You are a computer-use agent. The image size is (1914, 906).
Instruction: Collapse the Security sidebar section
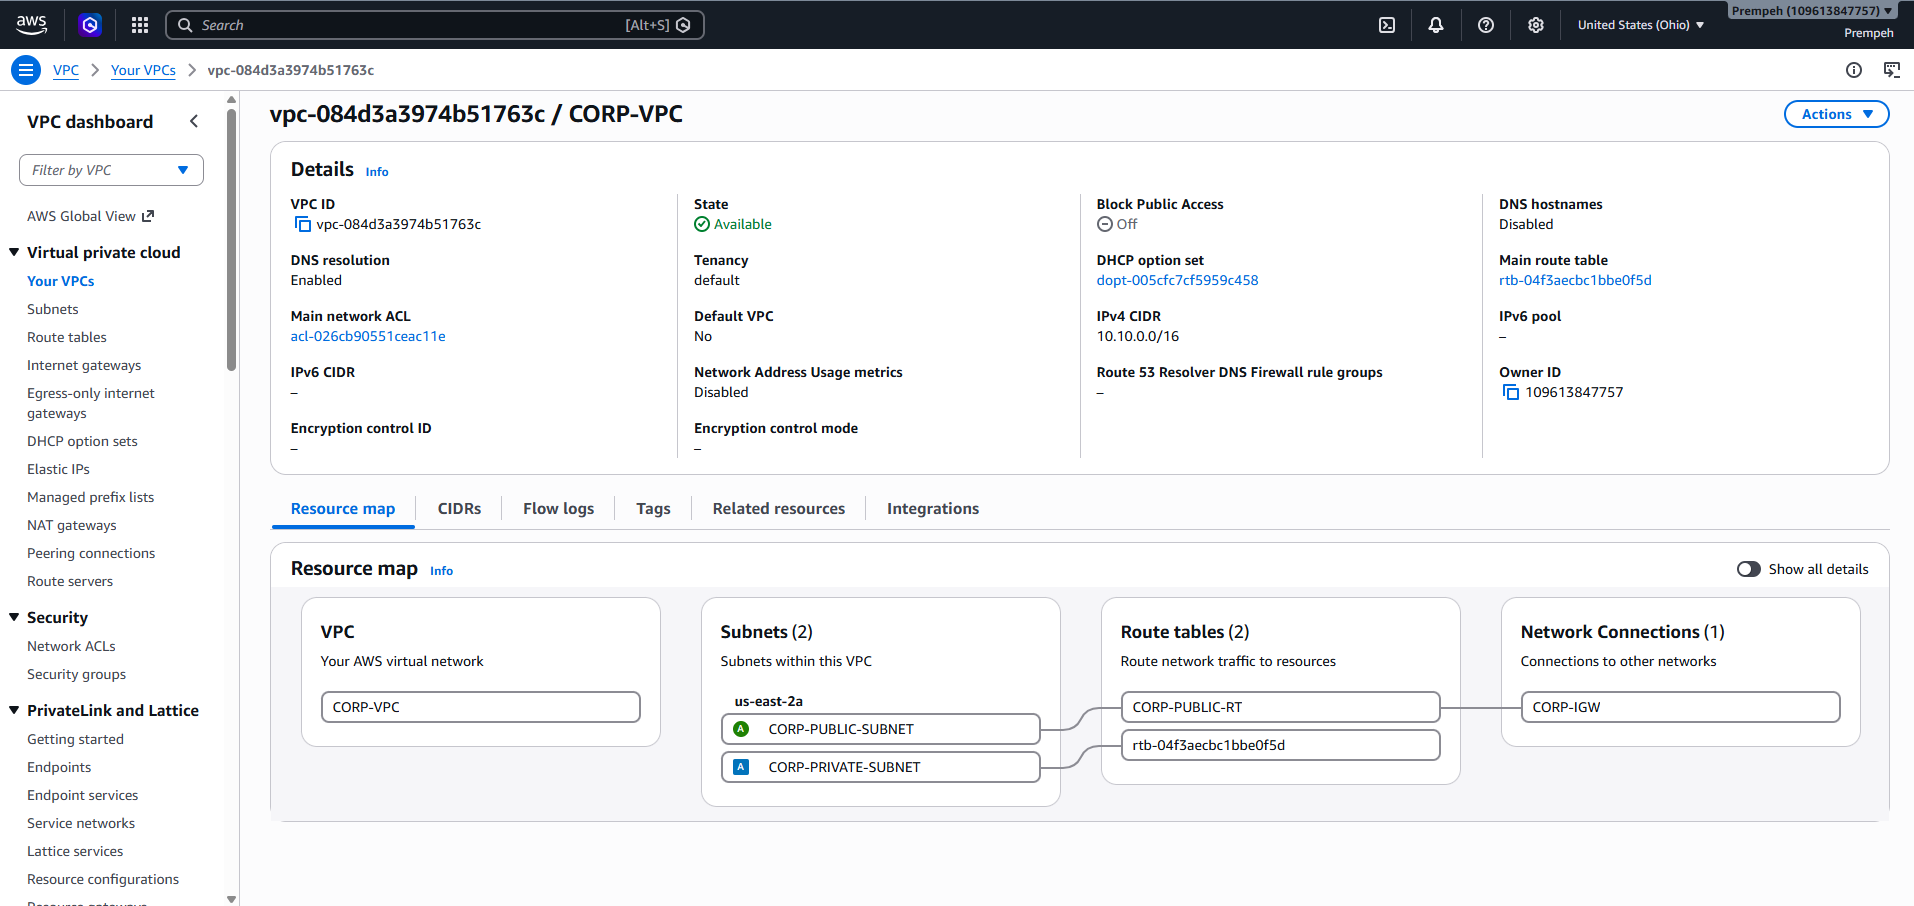pyautogui.click(x=14, y=617)
